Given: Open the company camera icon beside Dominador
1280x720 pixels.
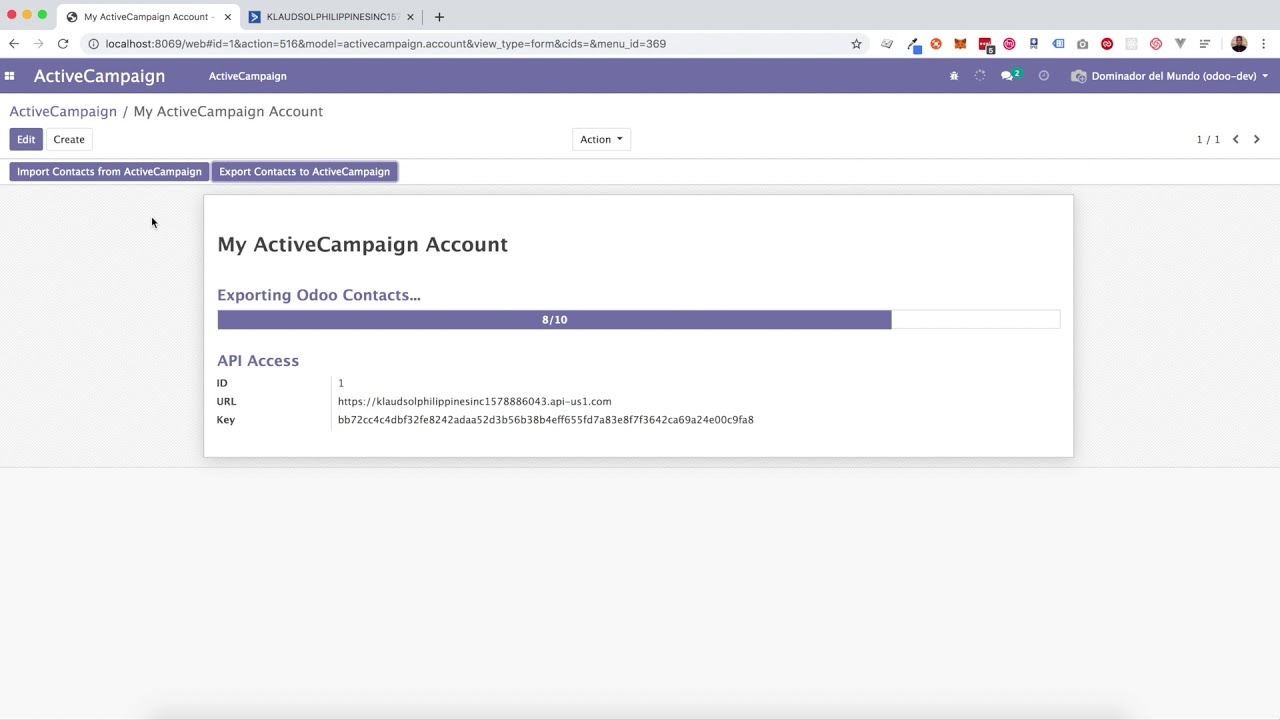Looking at the screenshot, I should pyautogui.click(x=1078, y=76).
